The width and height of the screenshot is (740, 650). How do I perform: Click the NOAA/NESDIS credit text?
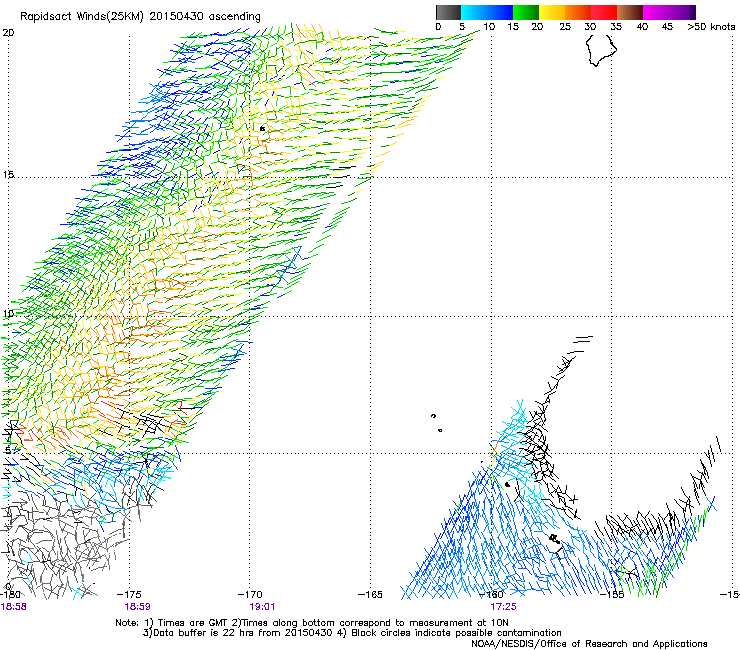[589, 644]
